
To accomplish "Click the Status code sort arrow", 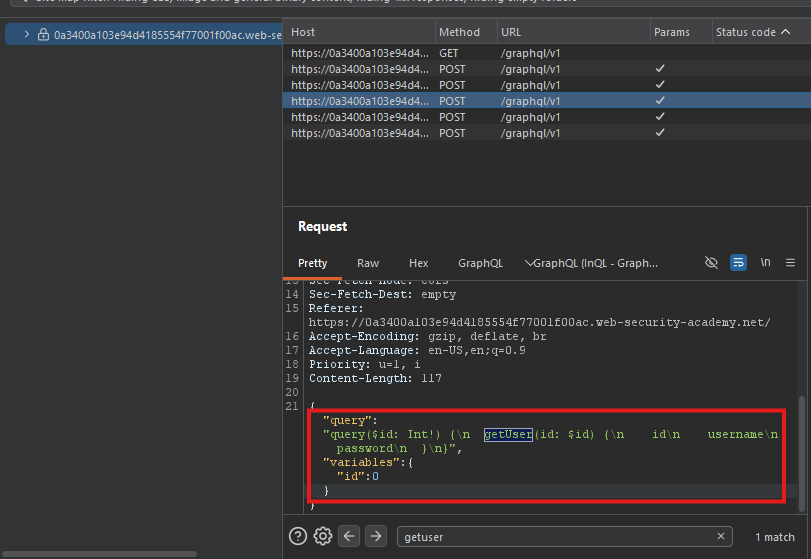I will [785, 32].
